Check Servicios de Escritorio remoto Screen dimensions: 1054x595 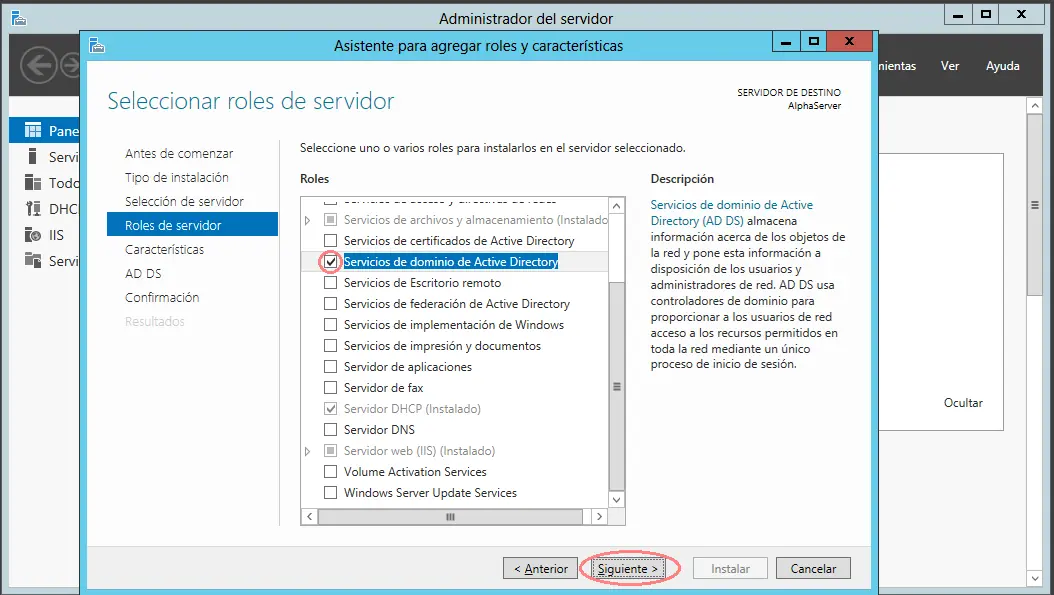point(330,282)
